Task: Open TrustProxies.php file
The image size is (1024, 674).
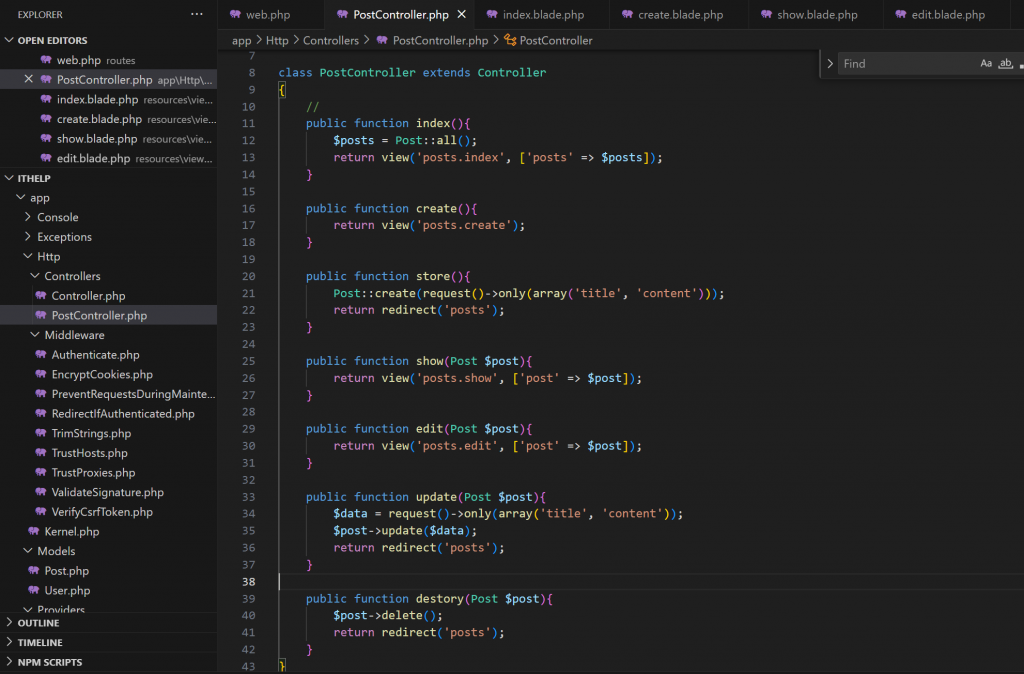Action: (x=108, y=472)
